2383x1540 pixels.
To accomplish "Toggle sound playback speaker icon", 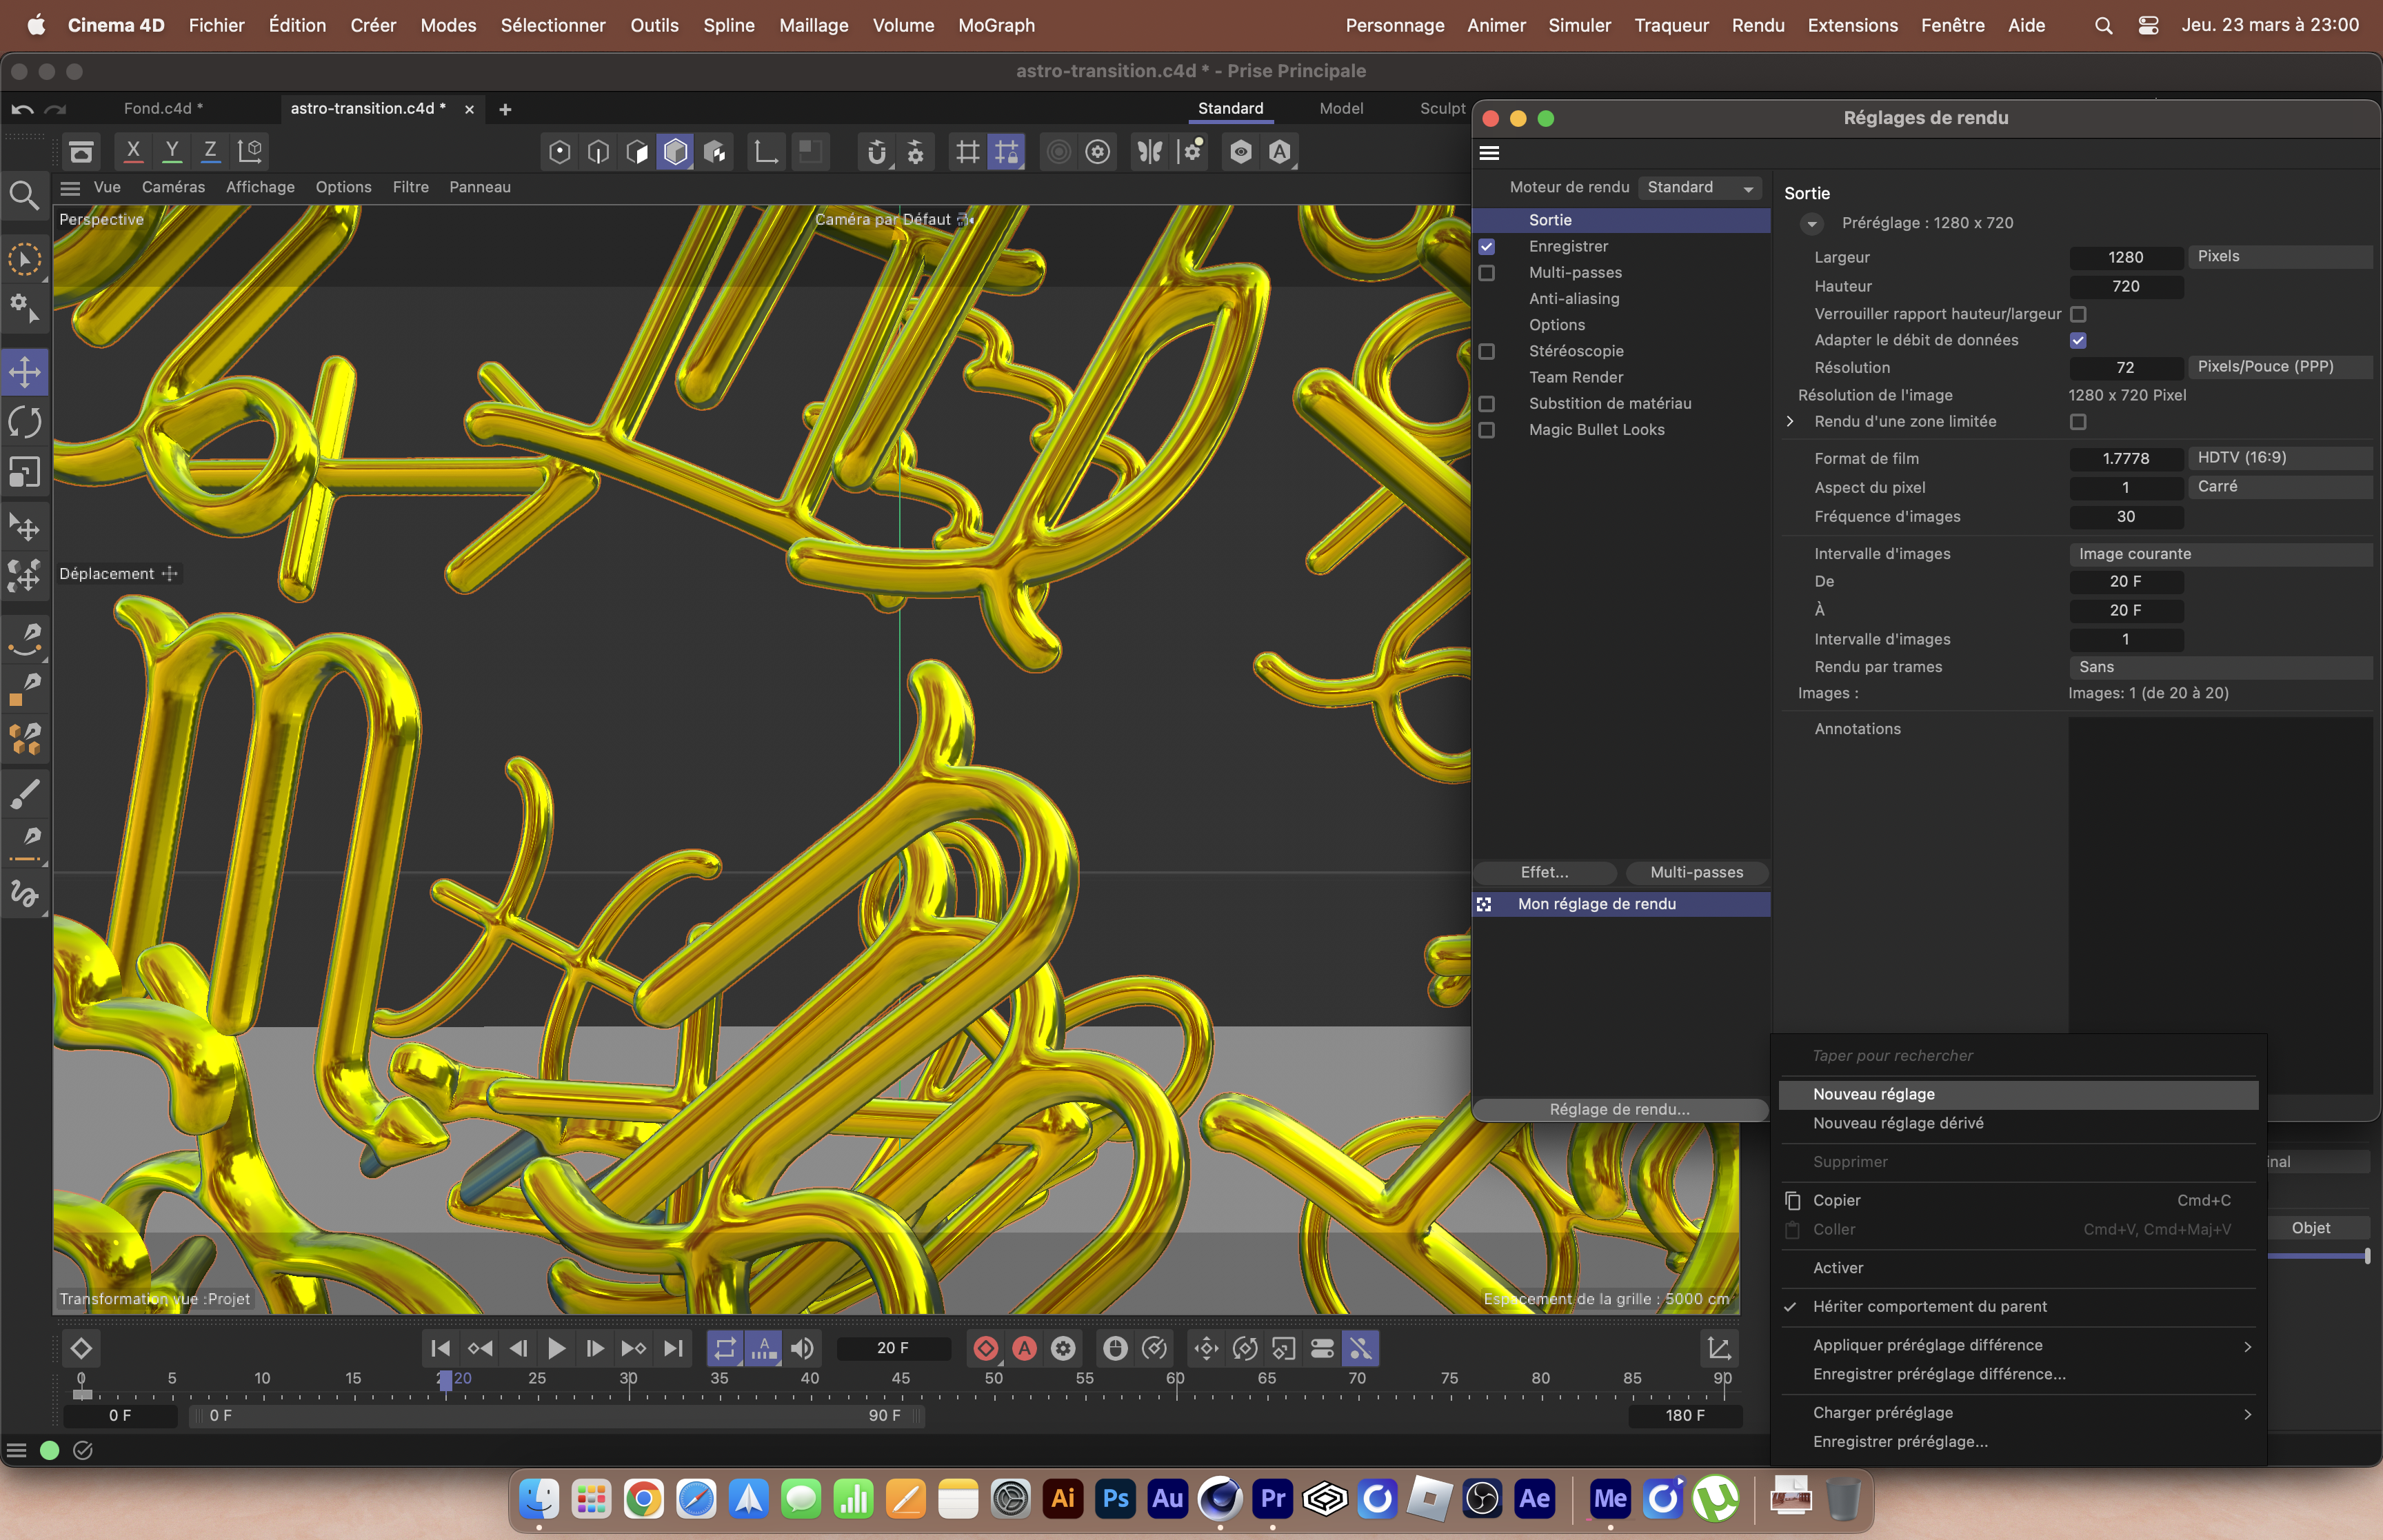I will pos(803,1349).
